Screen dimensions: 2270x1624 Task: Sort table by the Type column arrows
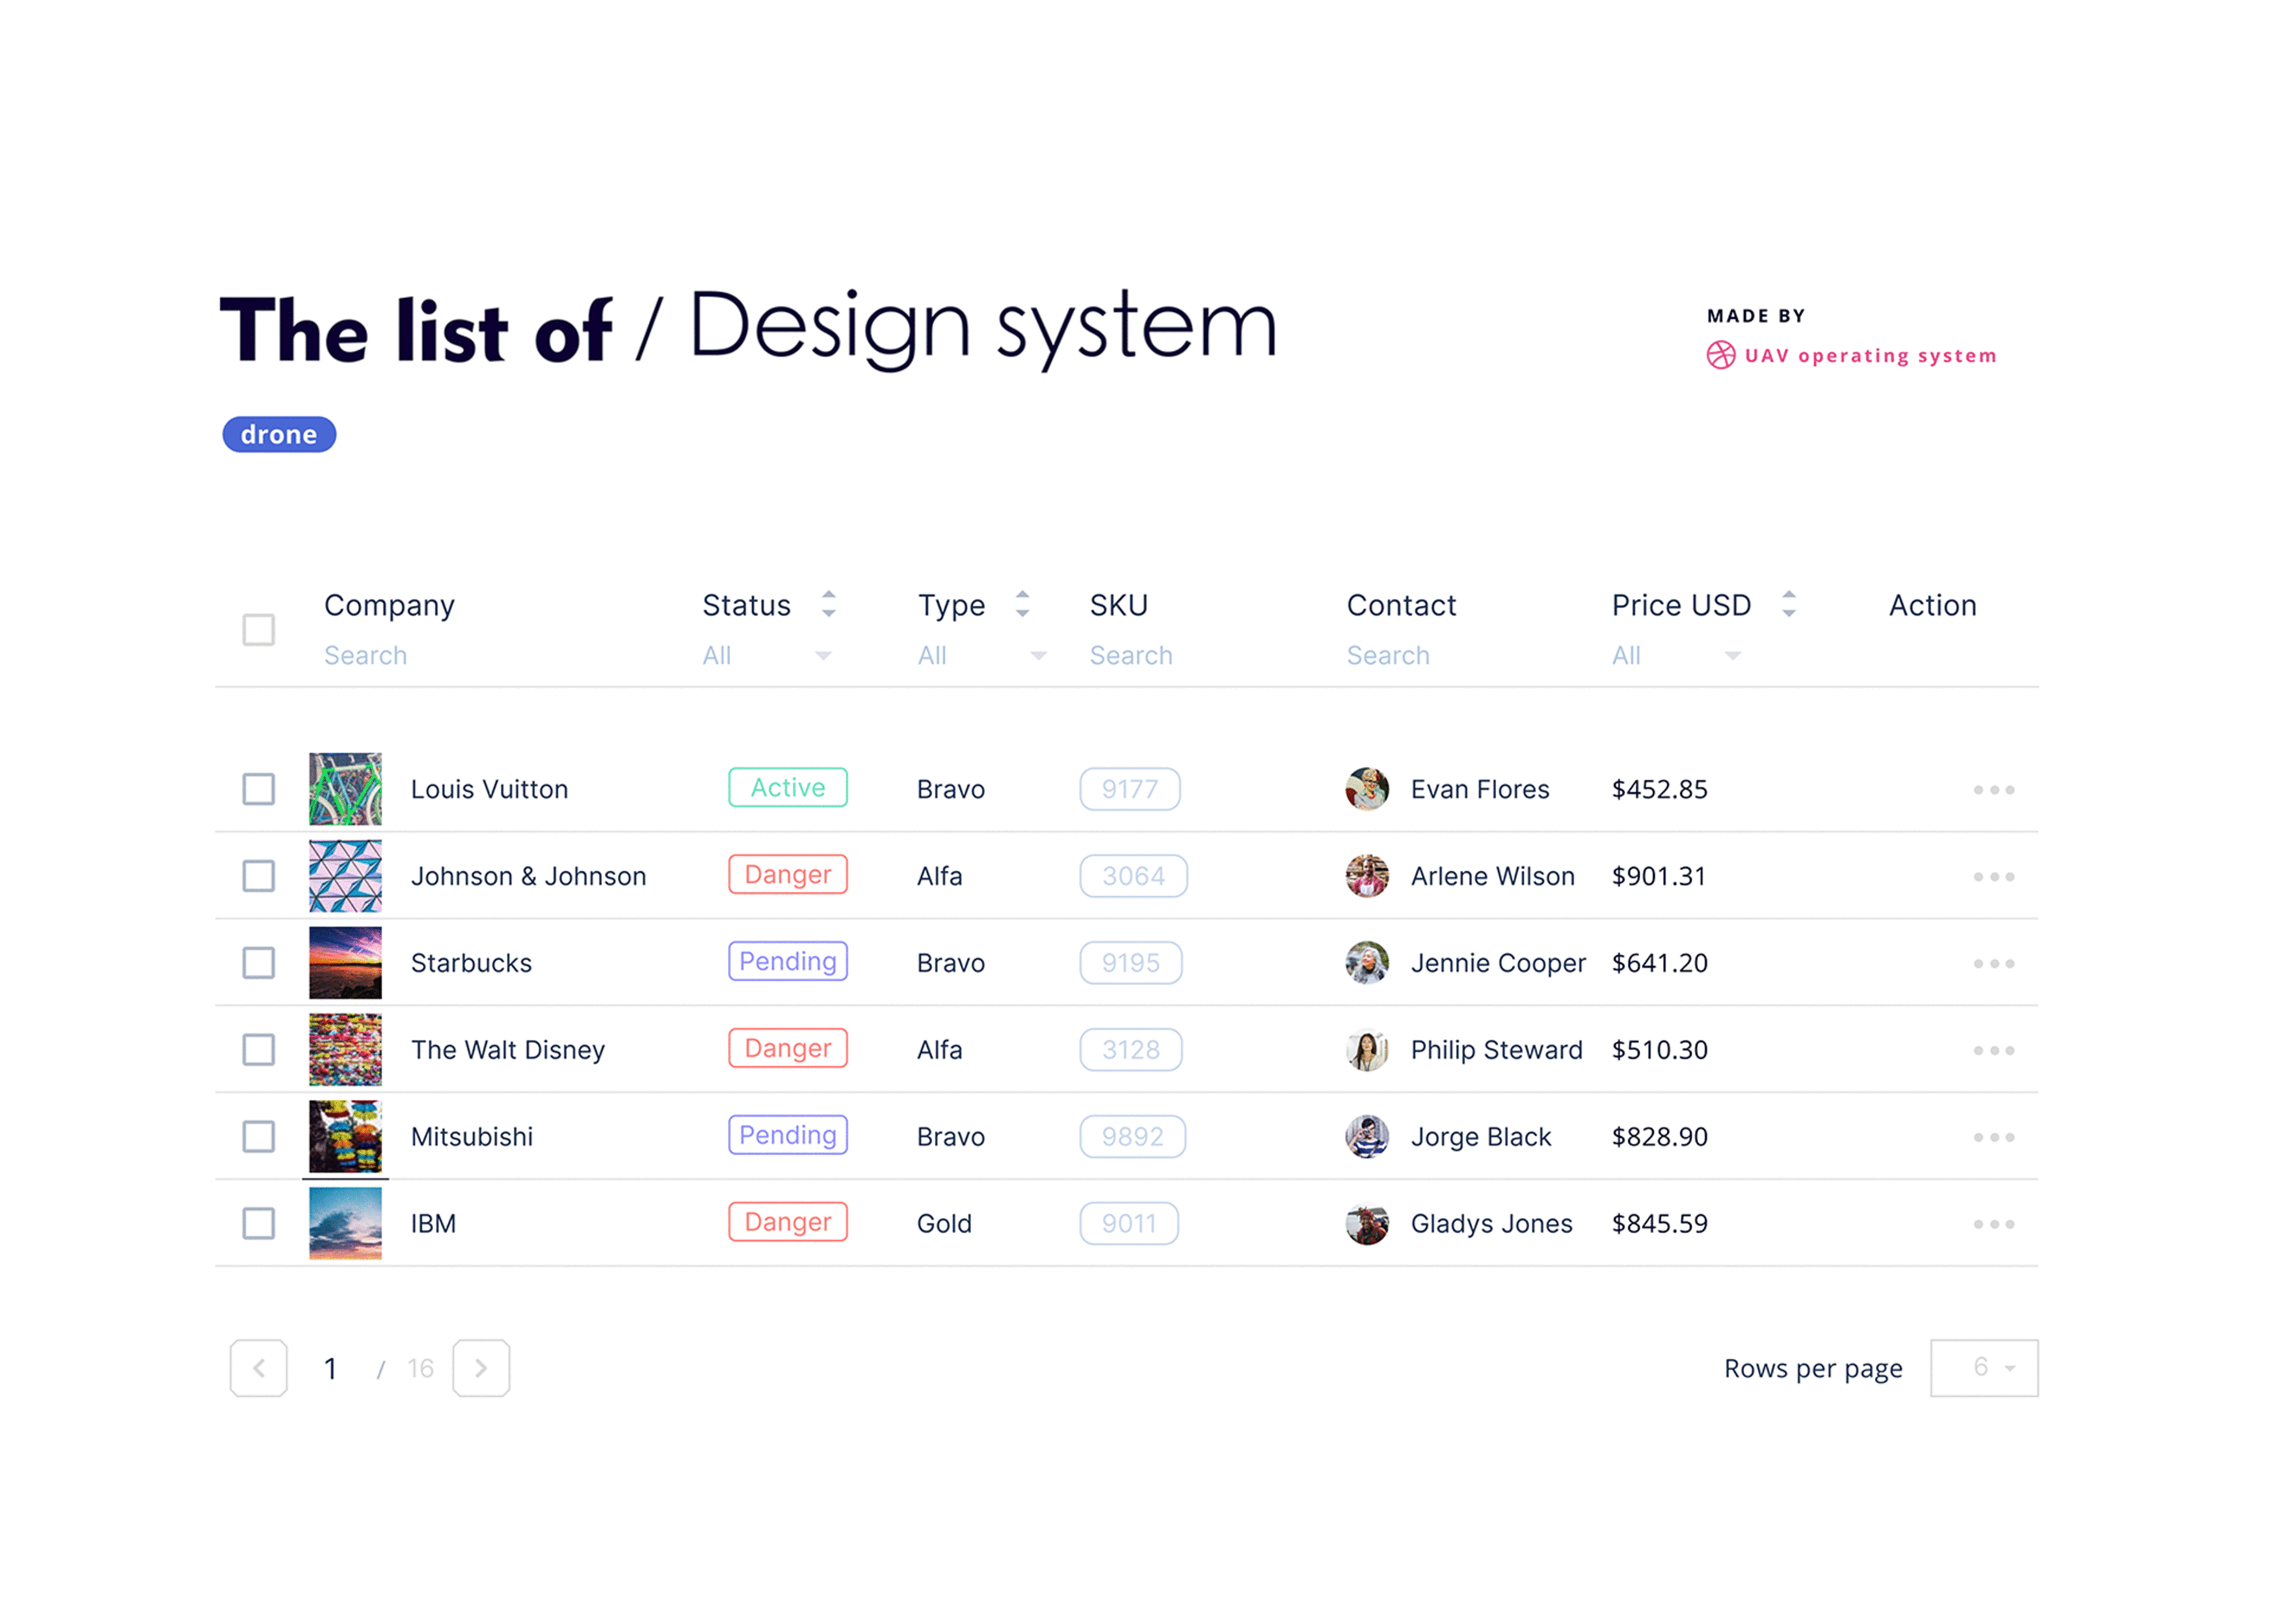(1022, 604)
